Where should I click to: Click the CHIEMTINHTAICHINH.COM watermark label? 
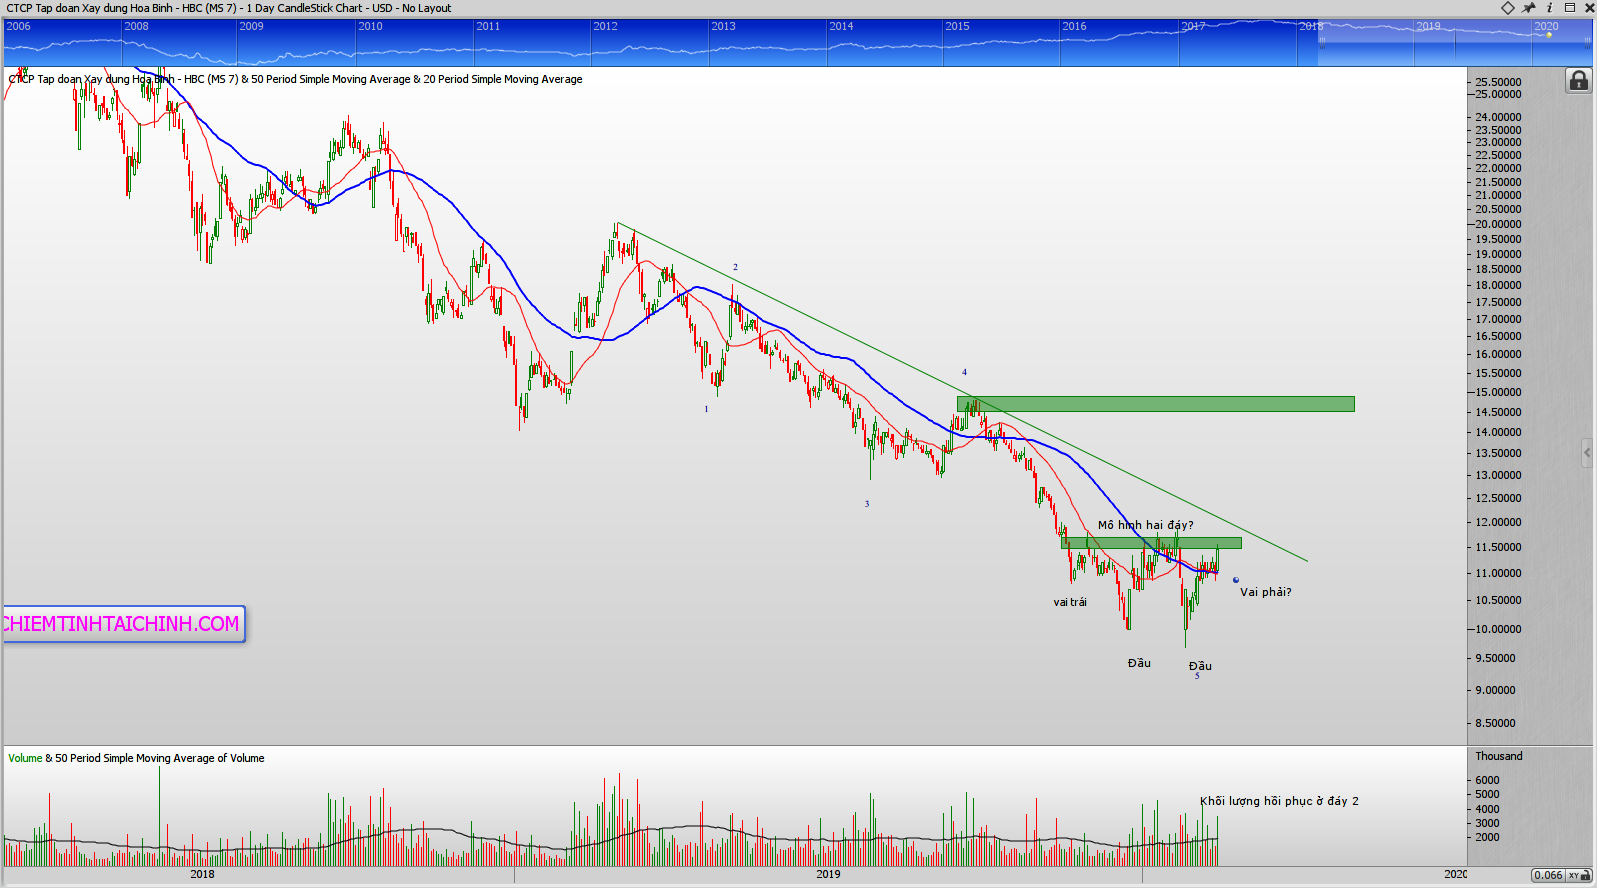[x=123, y=624]
